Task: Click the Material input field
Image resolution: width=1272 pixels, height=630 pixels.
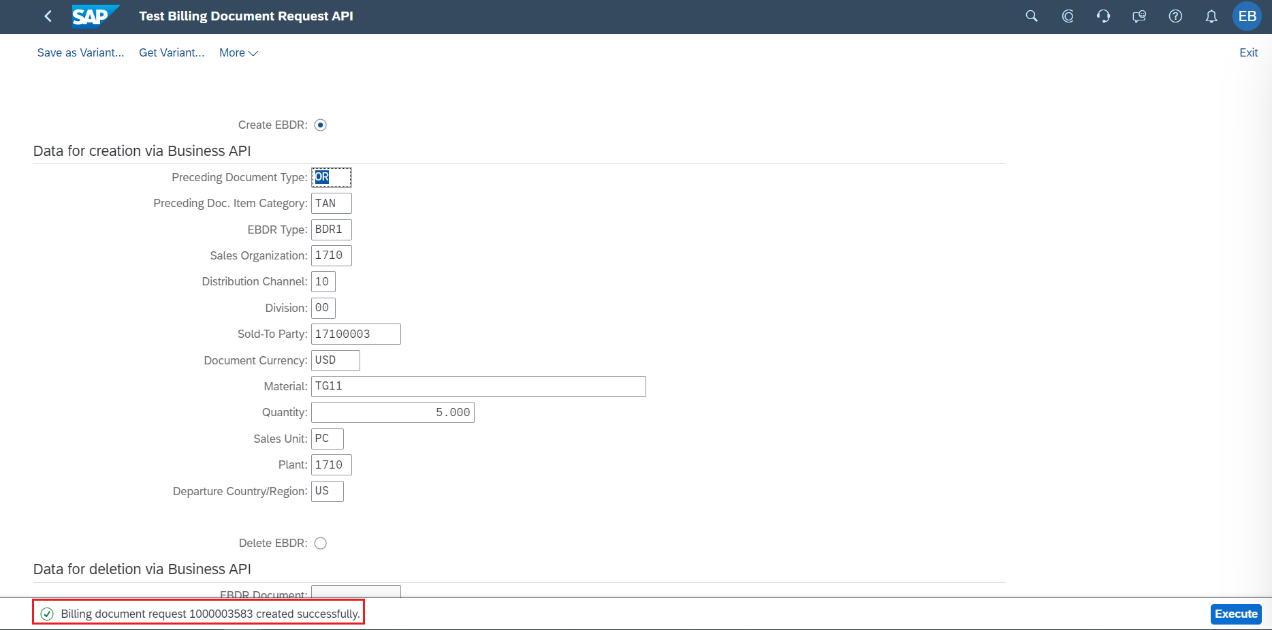Action: pyautogui.click(x=478, y=386)
